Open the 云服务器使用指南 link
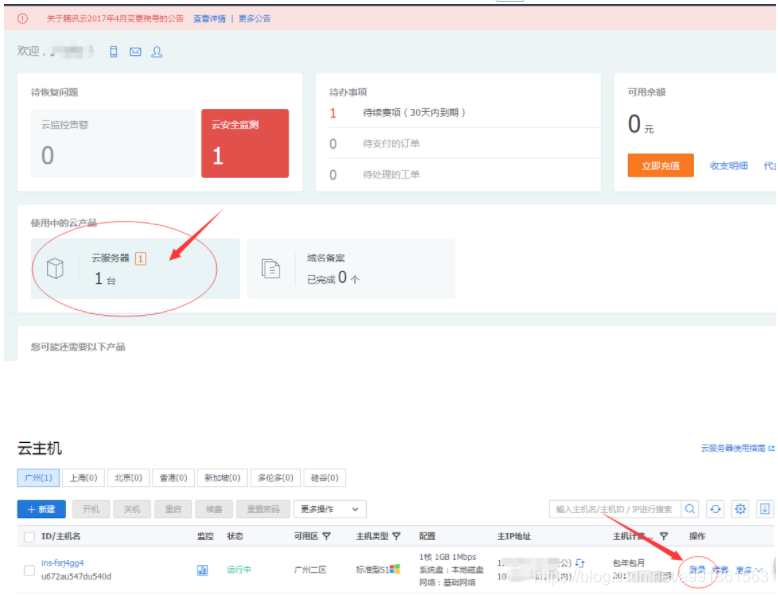778x595 pixels. tap(737, 448)
